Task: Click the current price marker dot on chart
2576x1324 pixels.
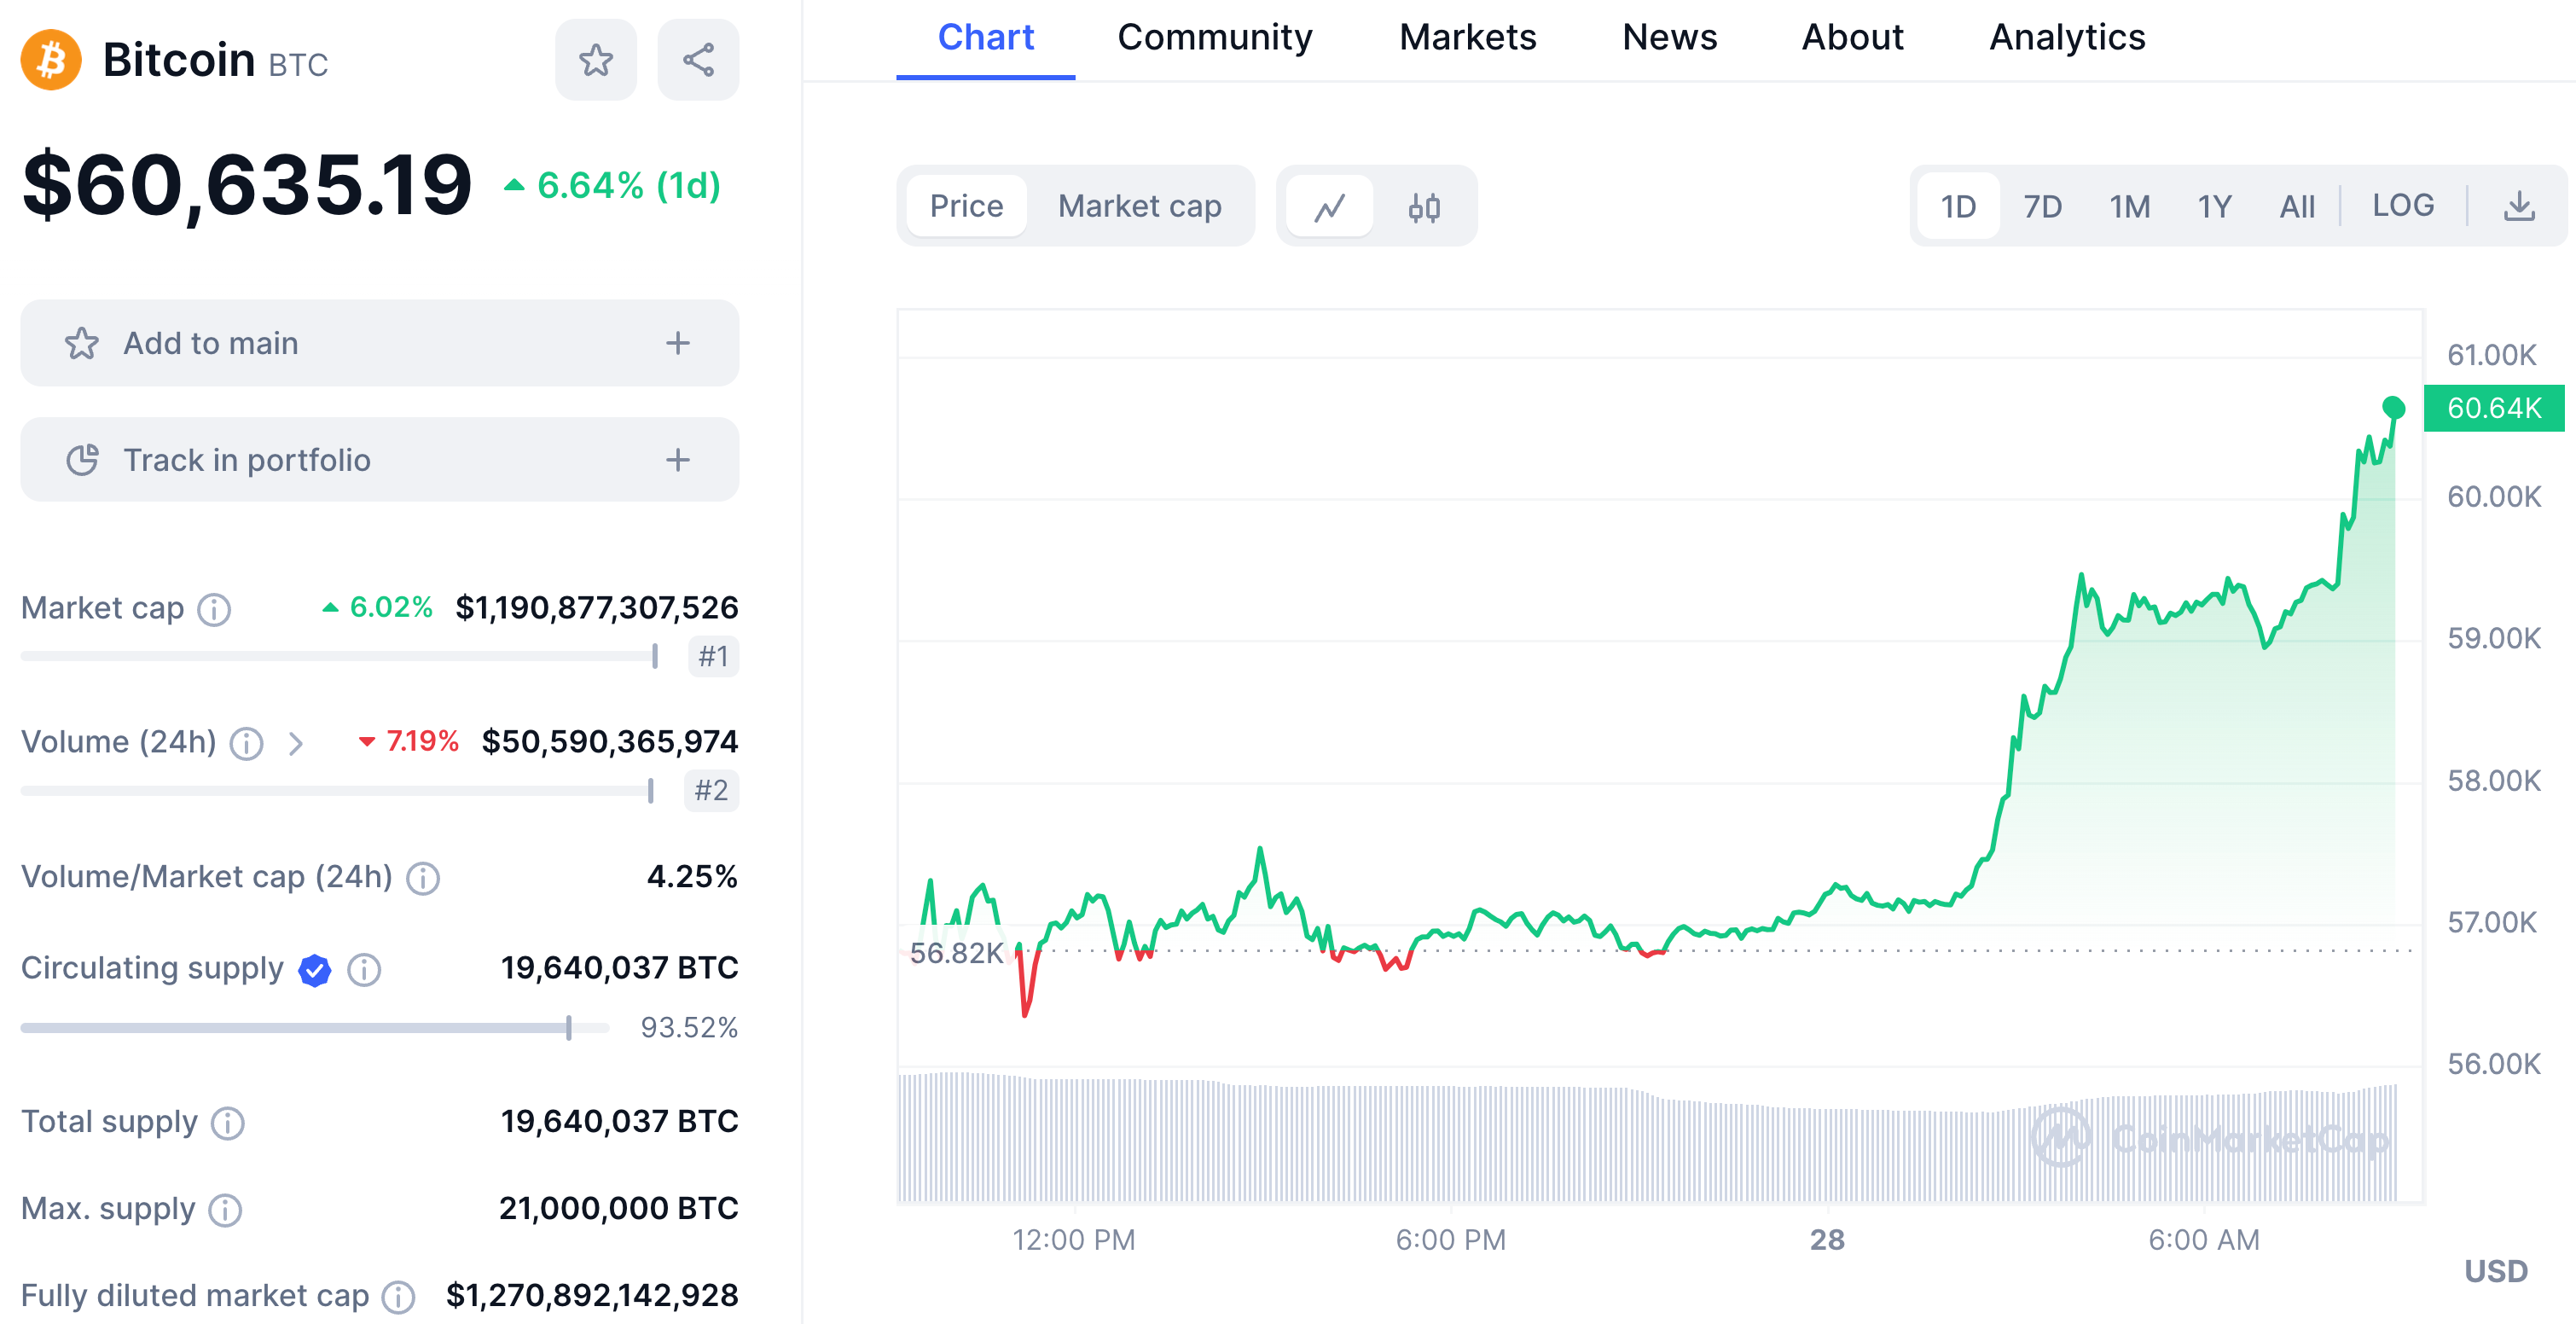Action: [2393, 407]
